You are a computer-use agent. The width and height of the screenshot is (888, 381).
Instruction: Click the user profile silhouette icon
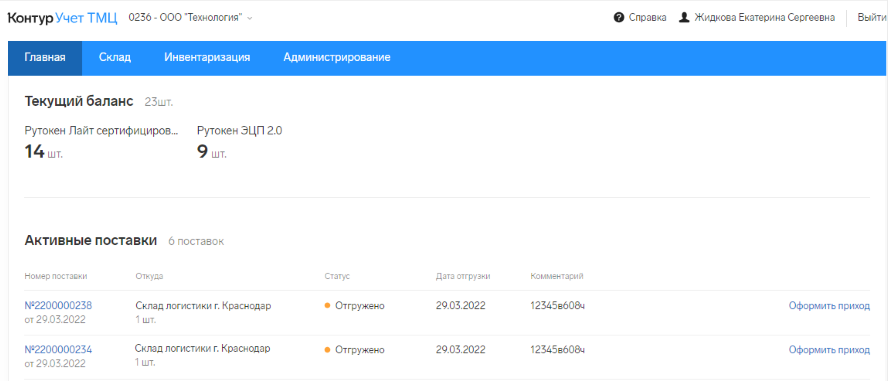[684, 18]
